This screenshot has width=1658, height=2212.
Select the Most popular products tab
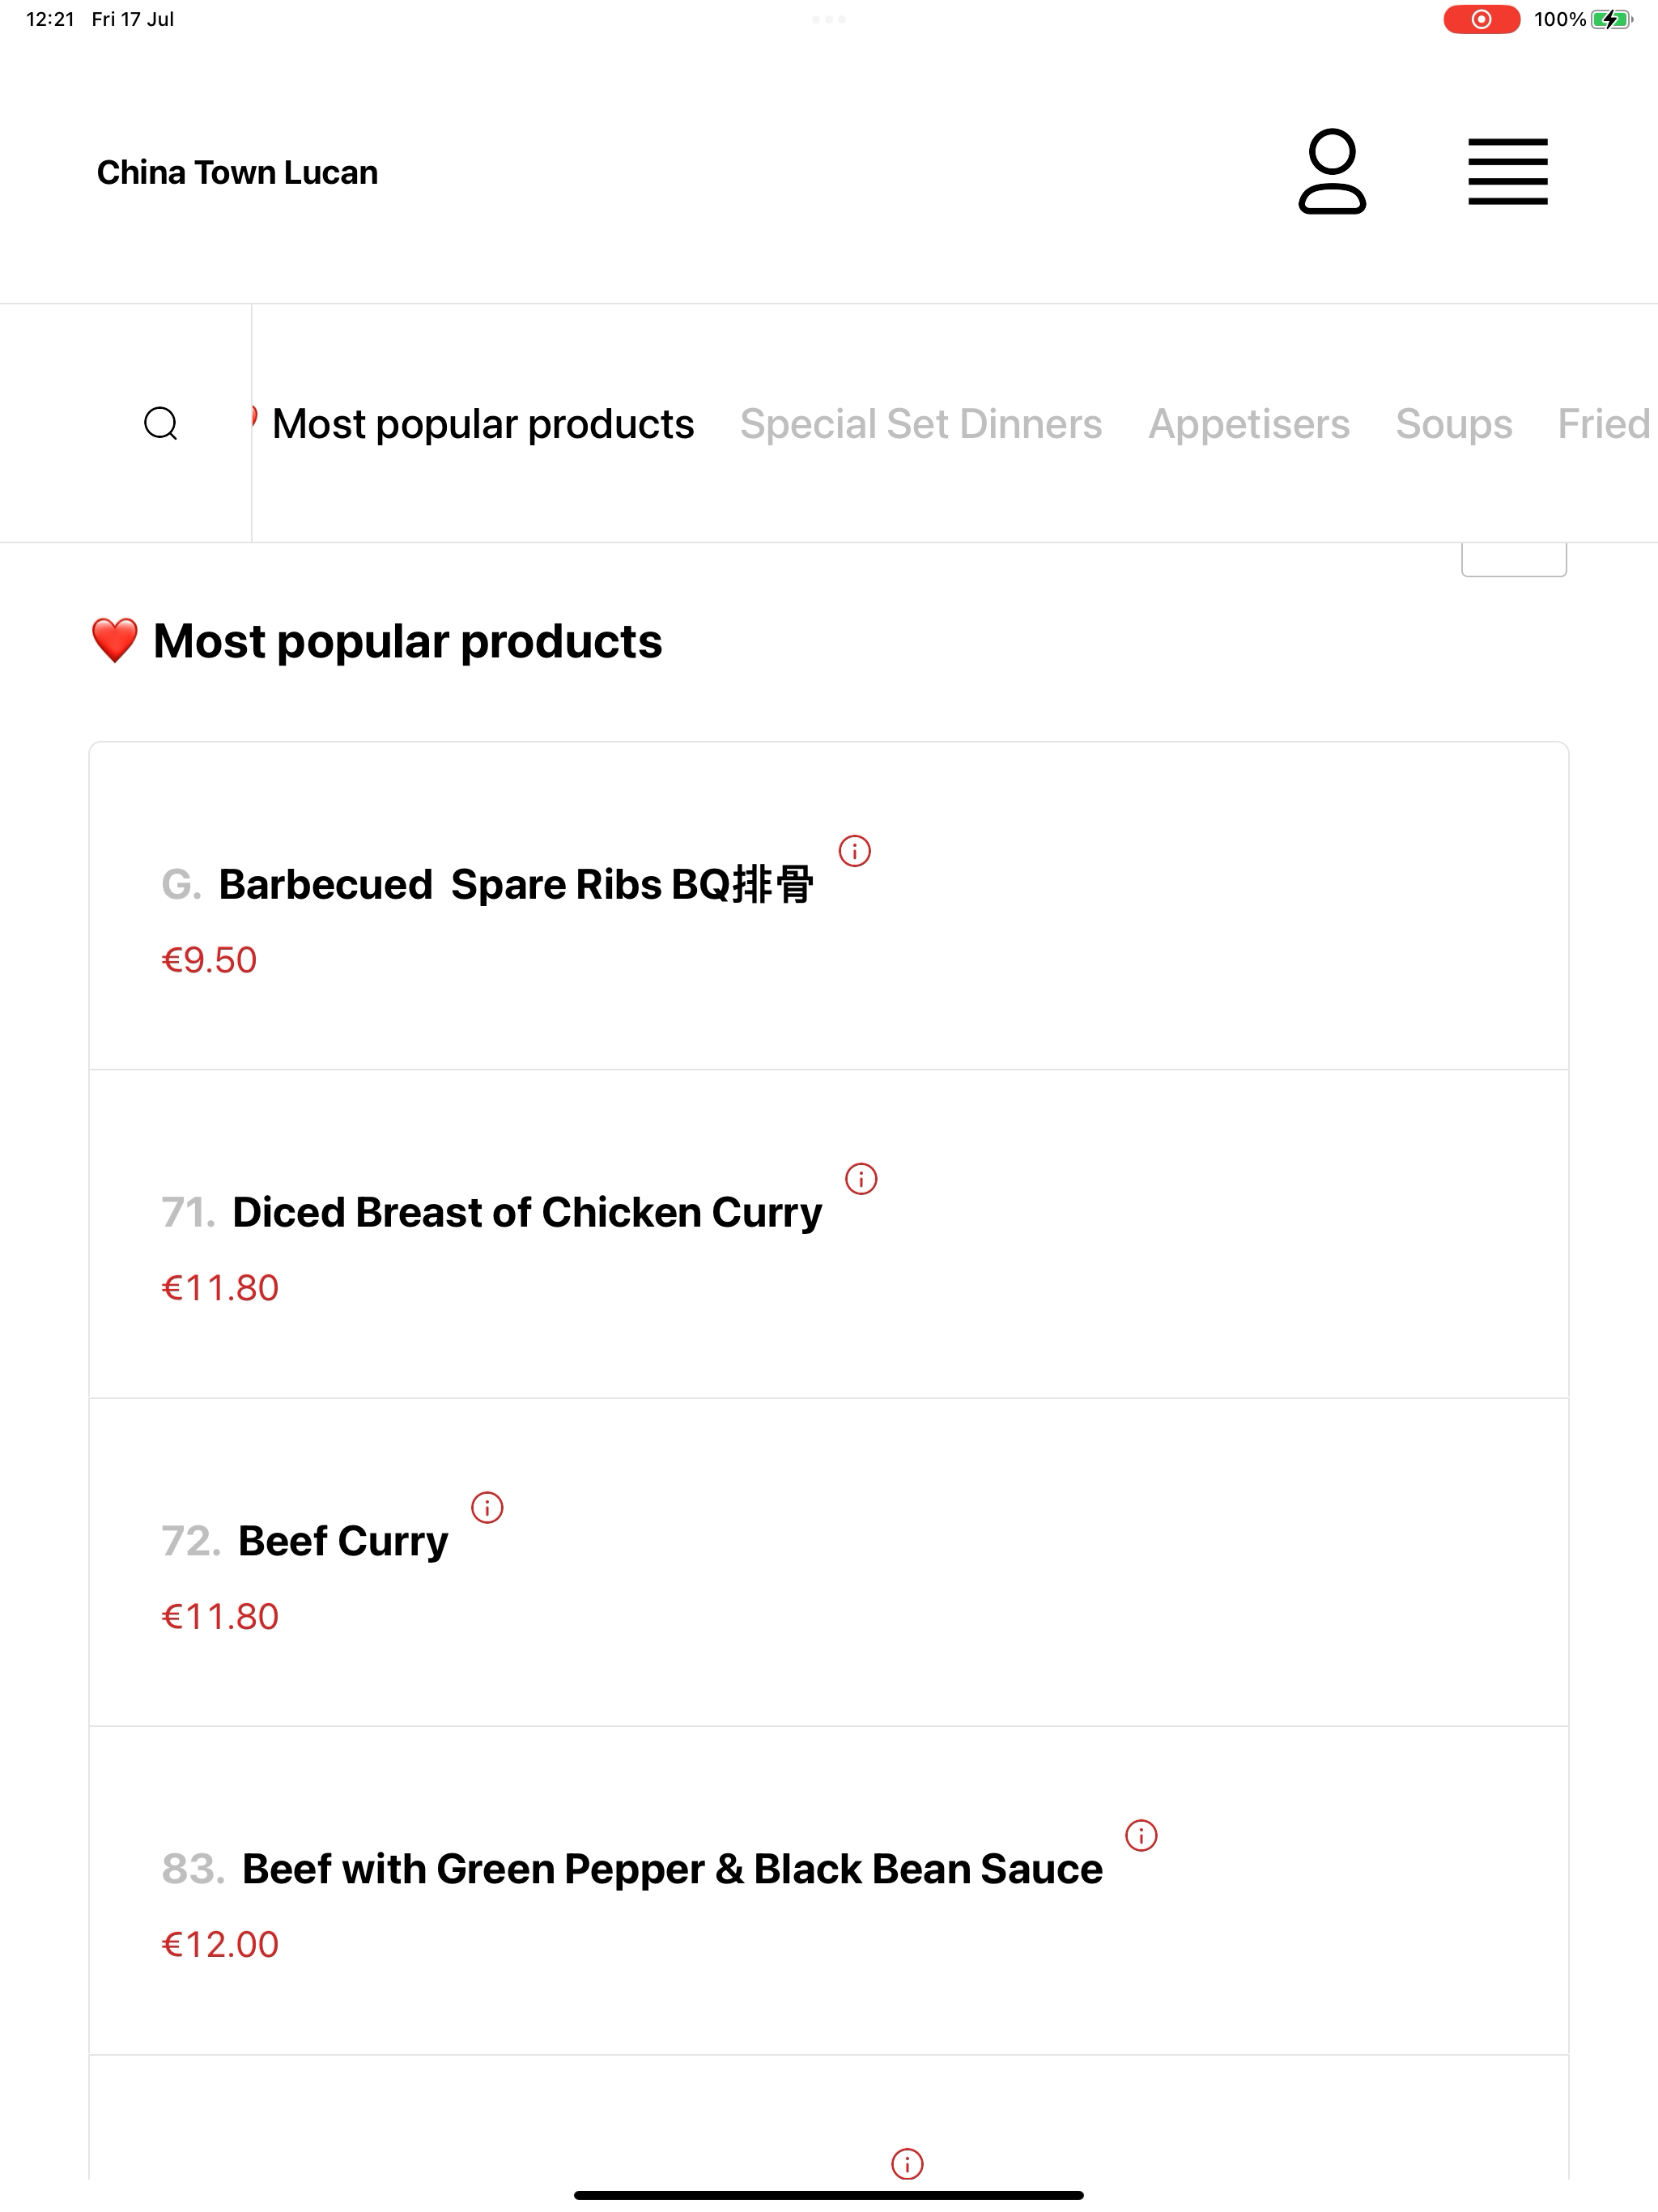(x=483, y=424)
